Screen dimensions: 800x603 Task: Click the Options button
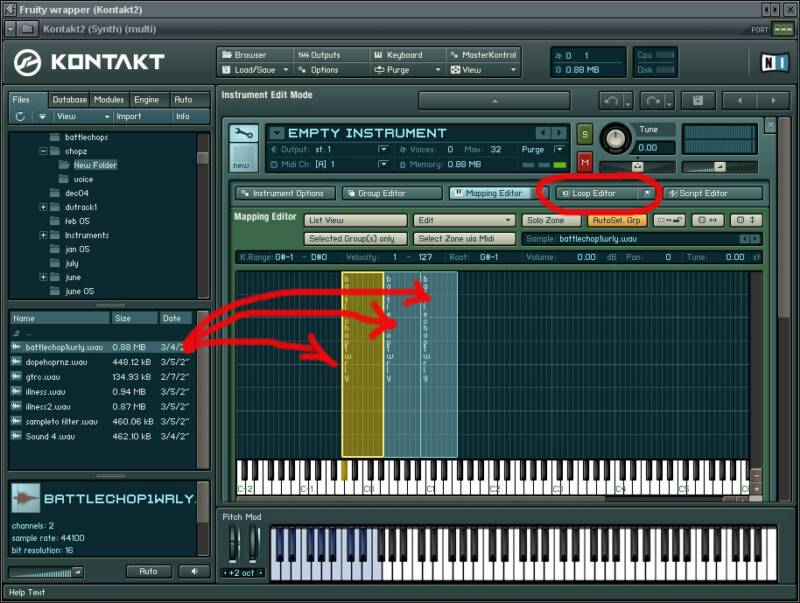pos(331,69)
